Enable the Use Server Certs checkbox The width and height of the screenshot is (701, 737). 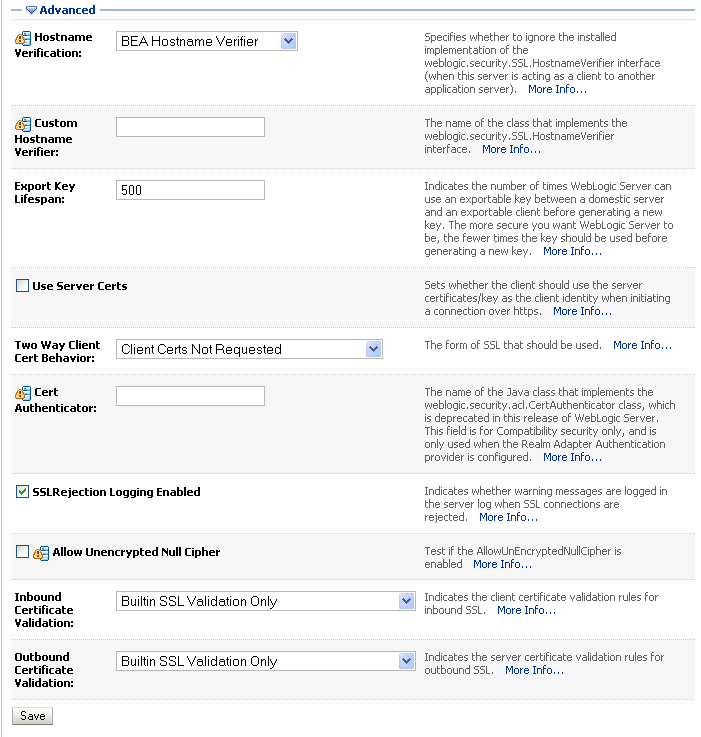(23, 286)
